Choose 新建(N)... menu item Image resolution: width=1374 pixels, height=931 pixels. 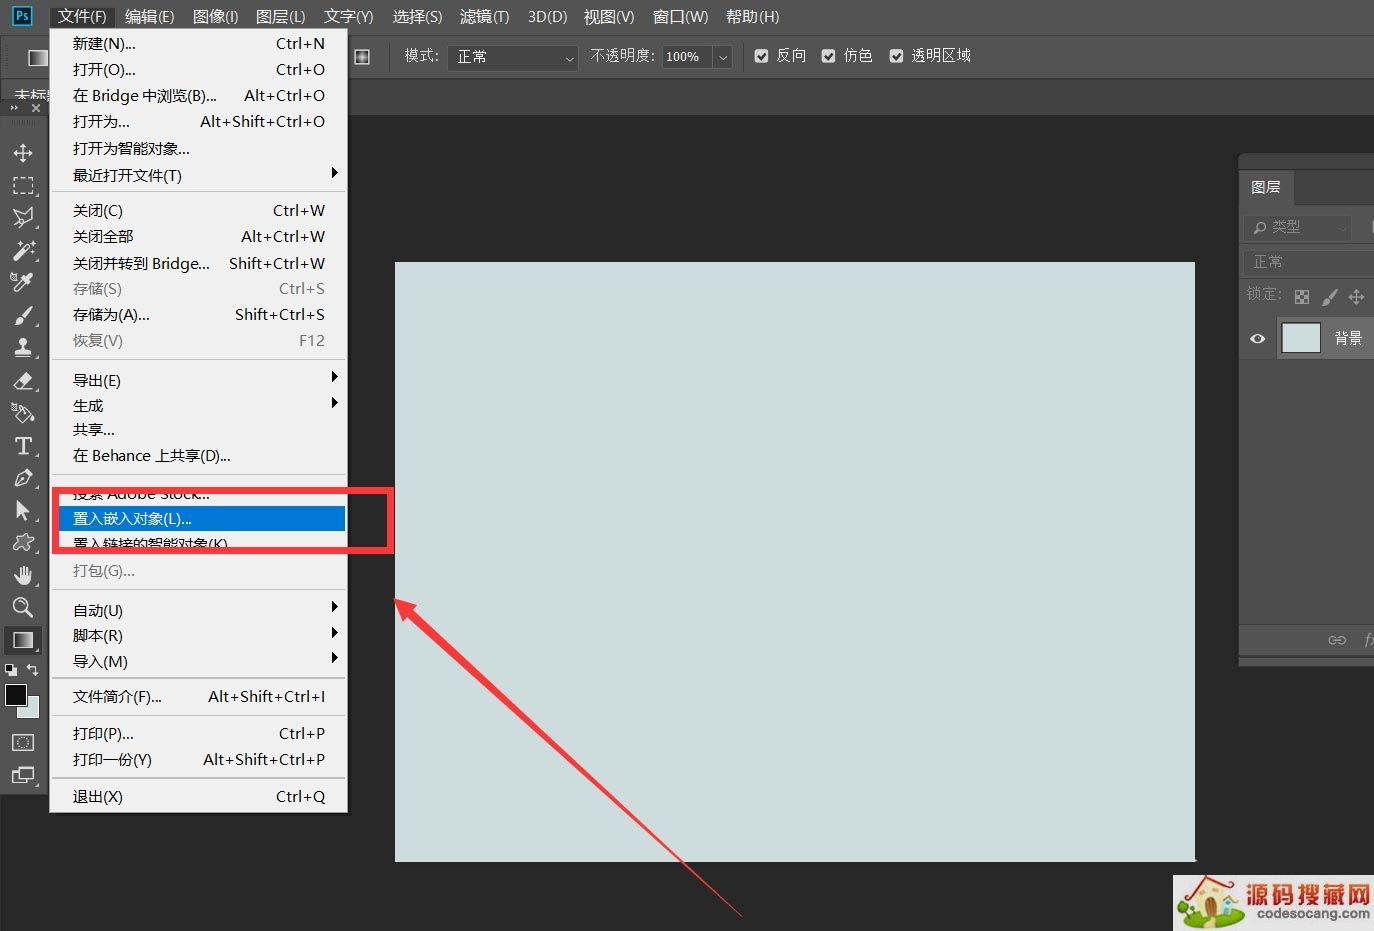coord(198,43)
